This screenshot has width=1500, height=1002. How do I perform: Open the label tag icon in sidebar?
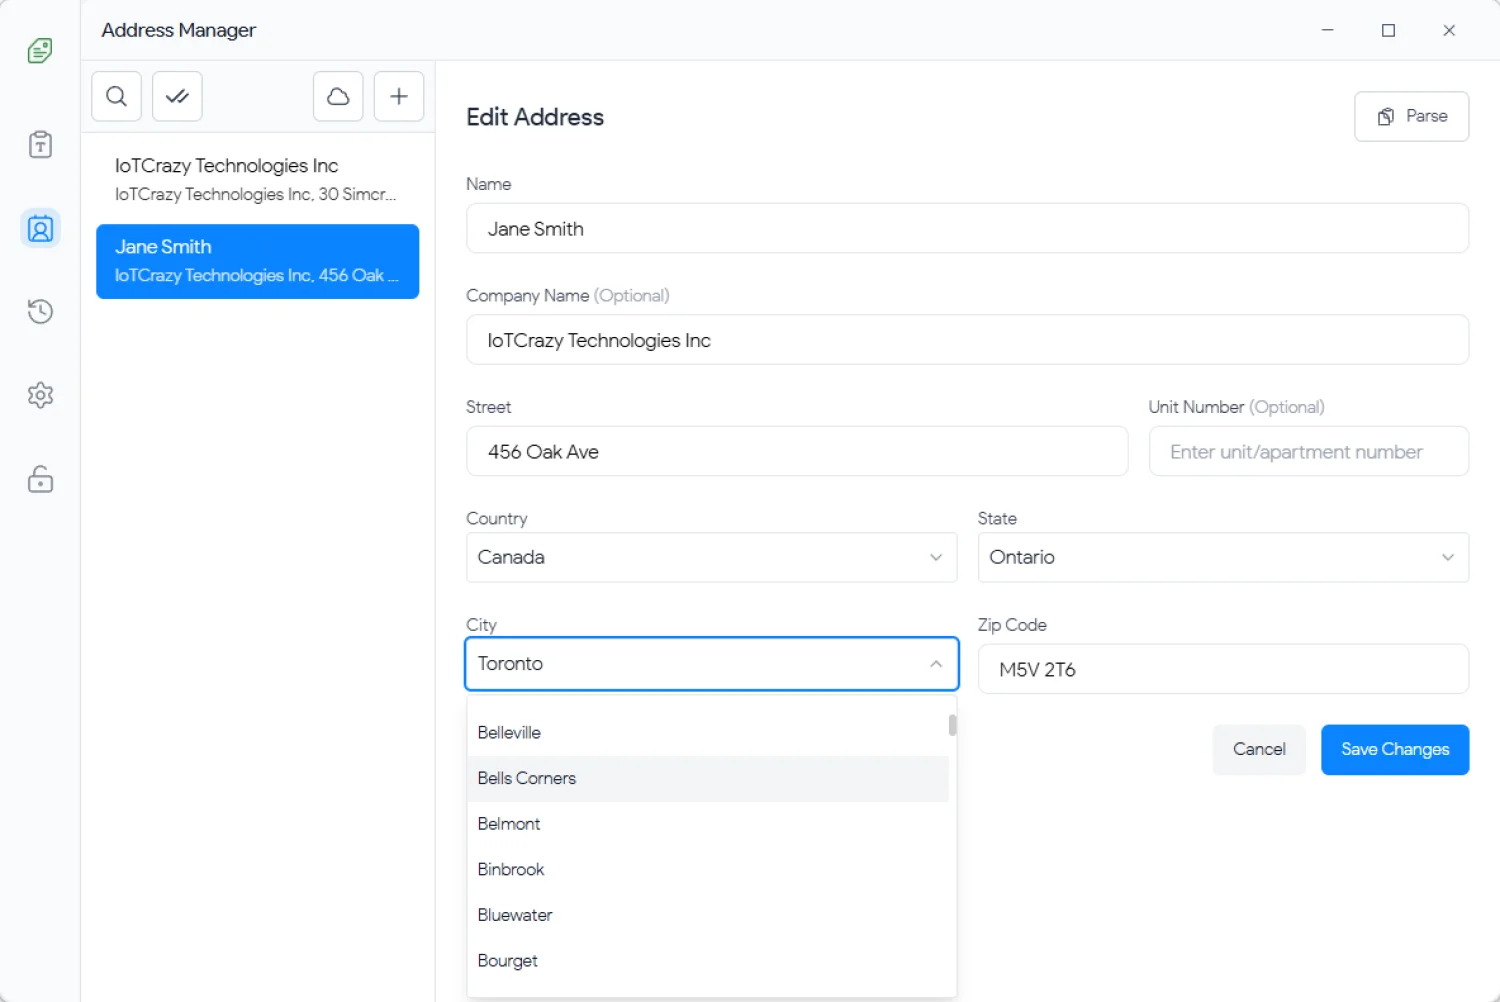(x=40, y=50)
